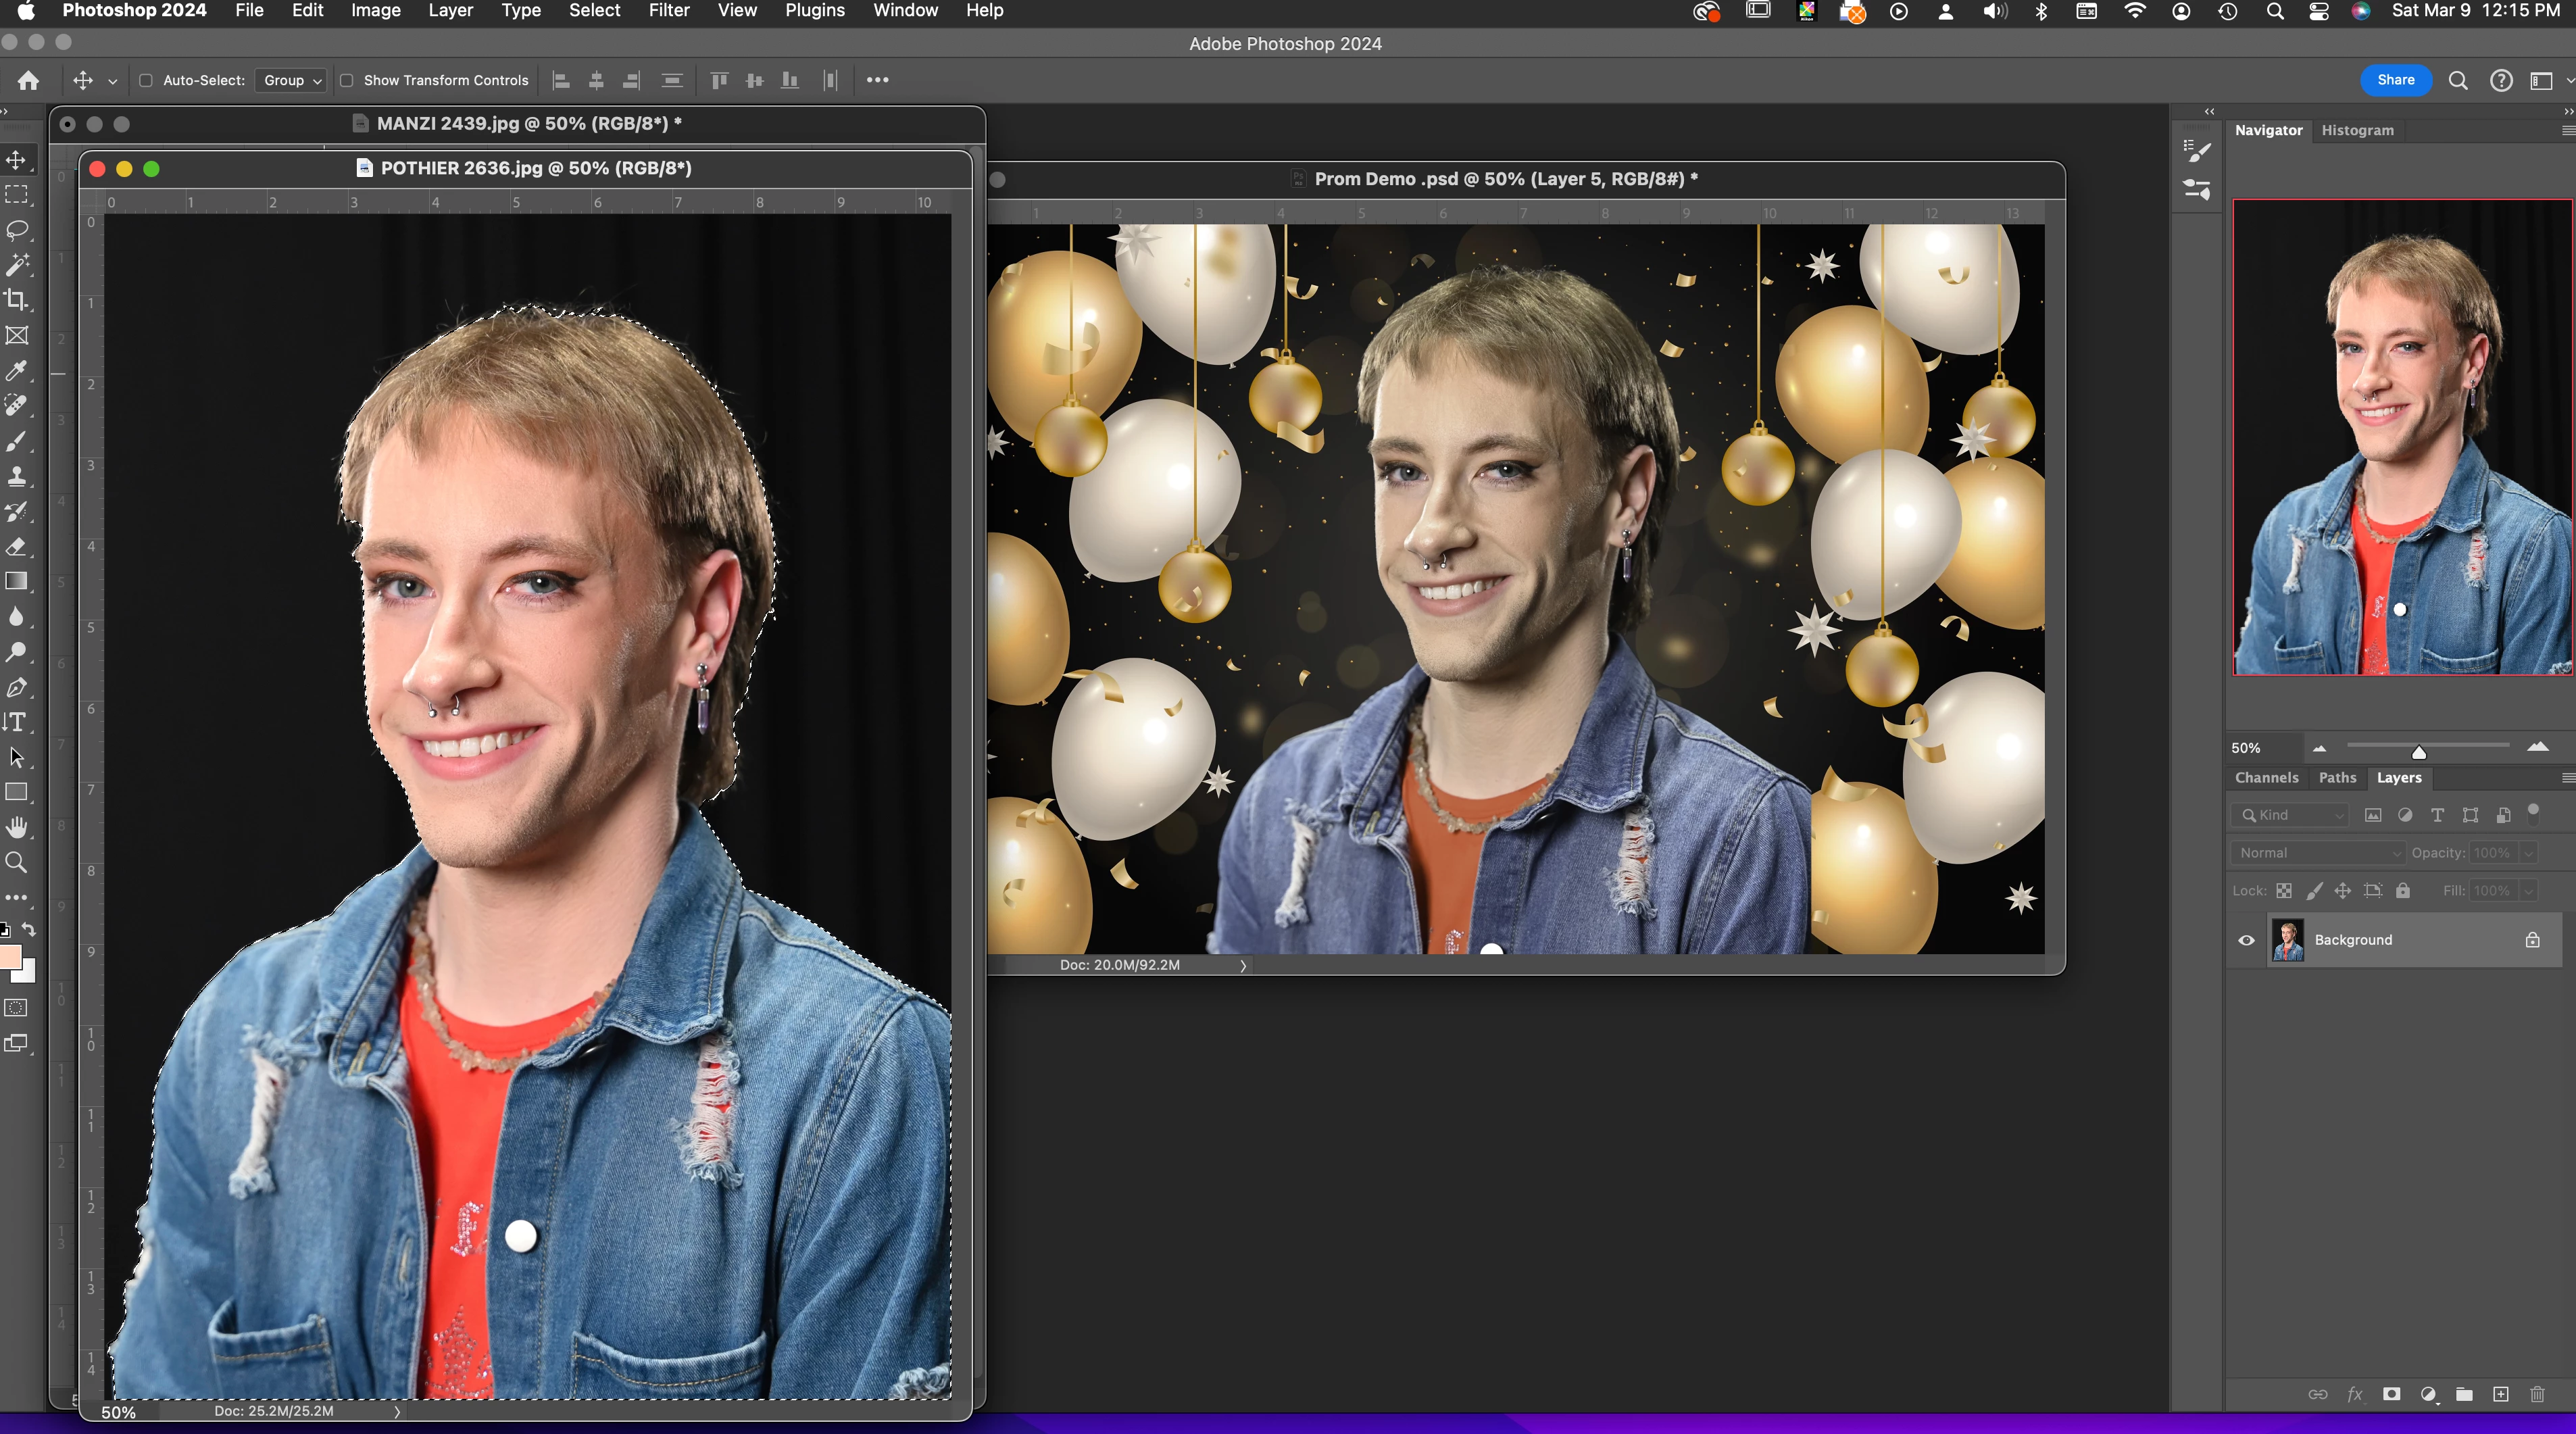Select the Clone Stamp tool
The height and width of the screenshot is (1434, 2576).
[x=17, y=476]
